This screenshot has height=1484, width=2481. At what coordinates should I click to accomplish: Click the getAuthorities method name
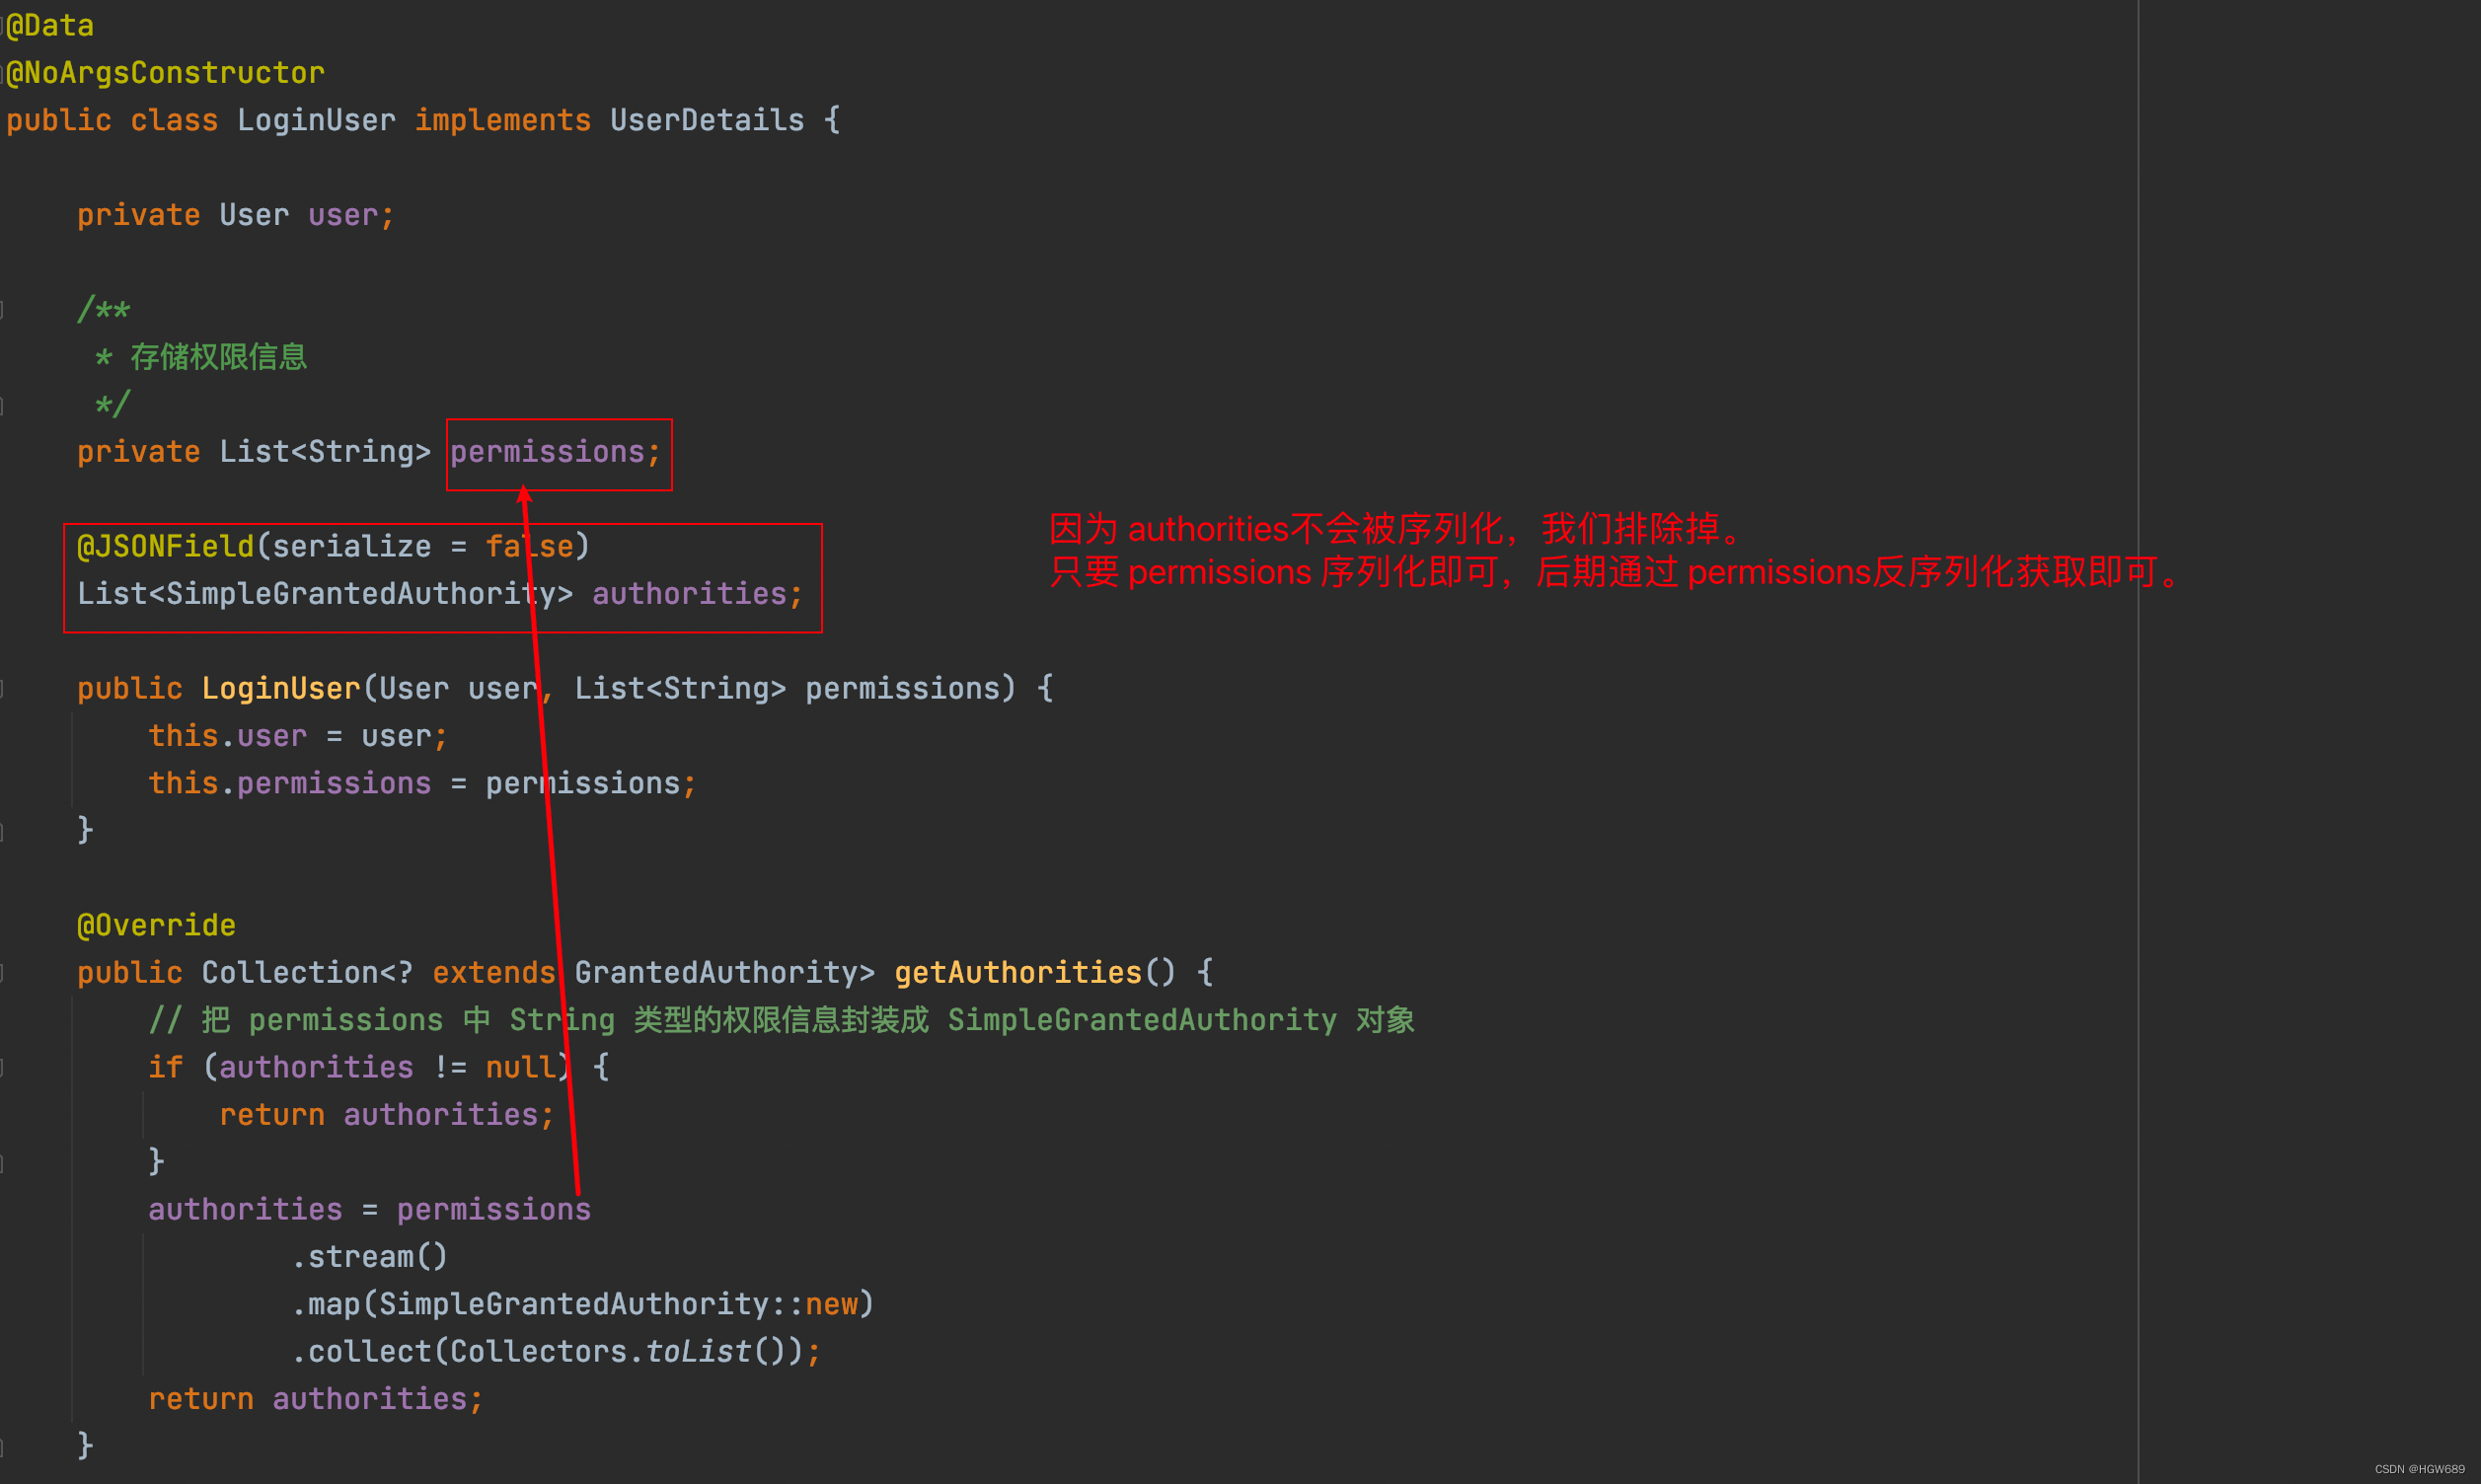(x=1018, y=972)
